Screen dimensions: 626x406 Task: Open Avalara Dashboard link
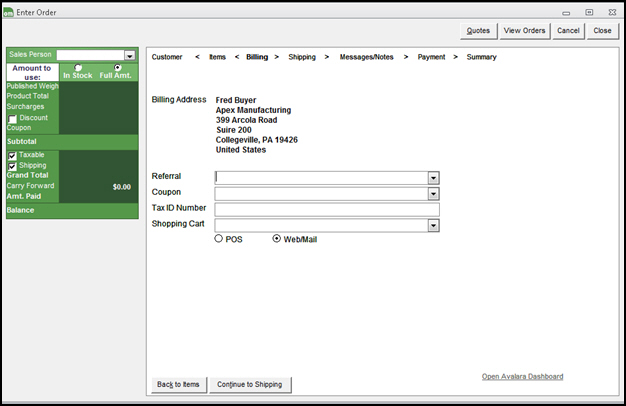tap(522, 377)
